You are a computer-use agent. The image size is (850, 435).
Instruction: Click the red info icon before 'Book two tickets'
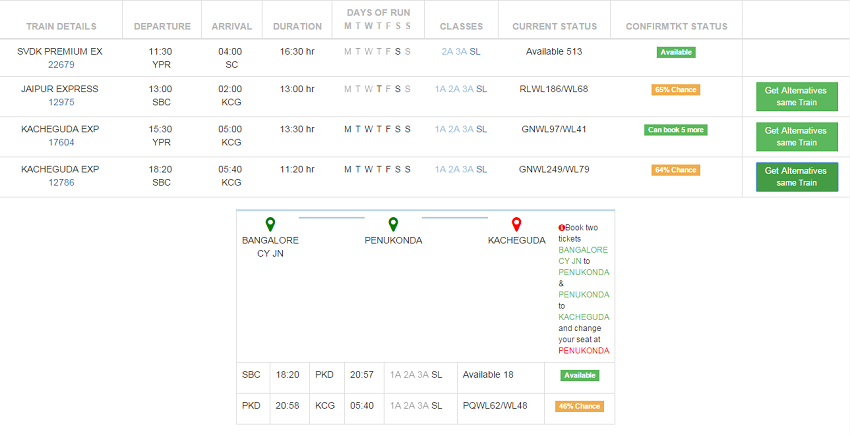coord(562,228)
